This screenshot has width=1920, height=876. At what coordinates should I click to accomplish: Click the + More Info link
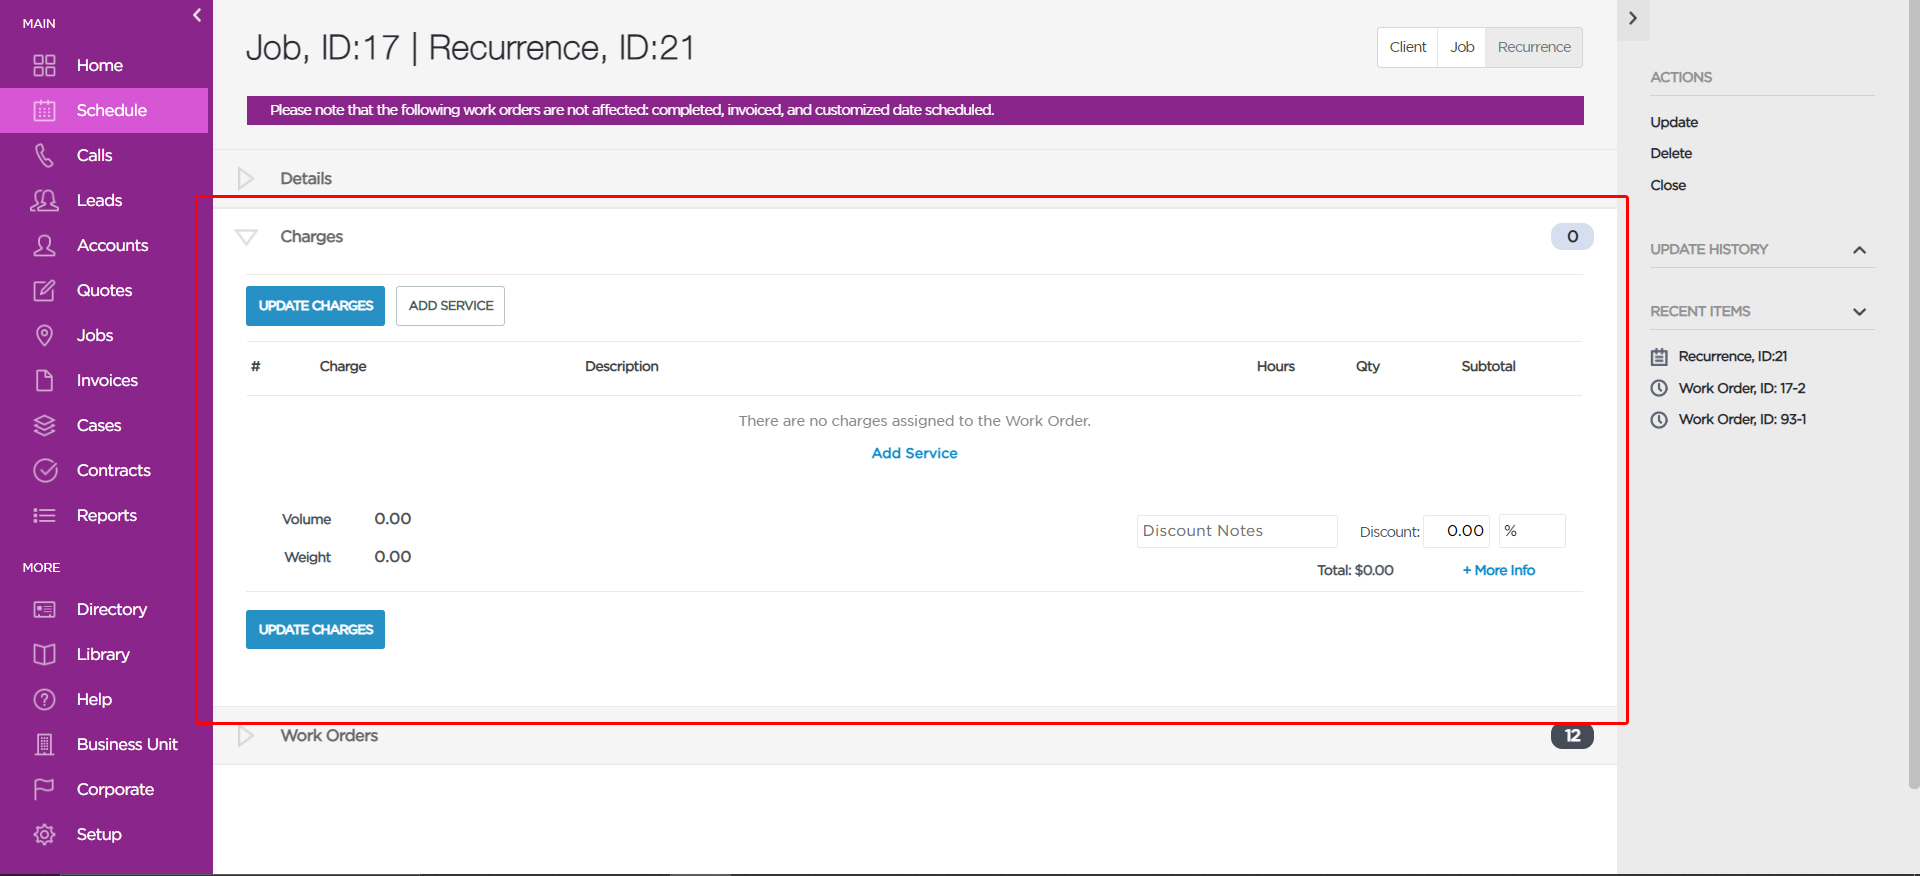pyautogui.click(x=1498, y=570)
